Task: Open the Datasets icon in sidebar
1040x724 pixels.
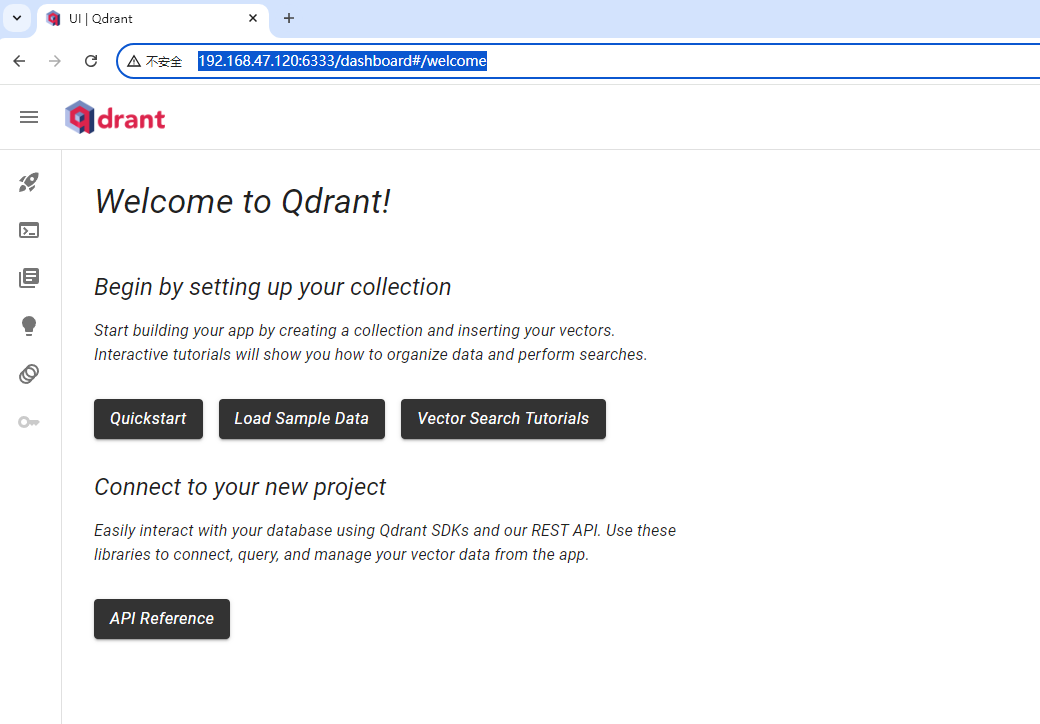Action: [x=29, y=374]
